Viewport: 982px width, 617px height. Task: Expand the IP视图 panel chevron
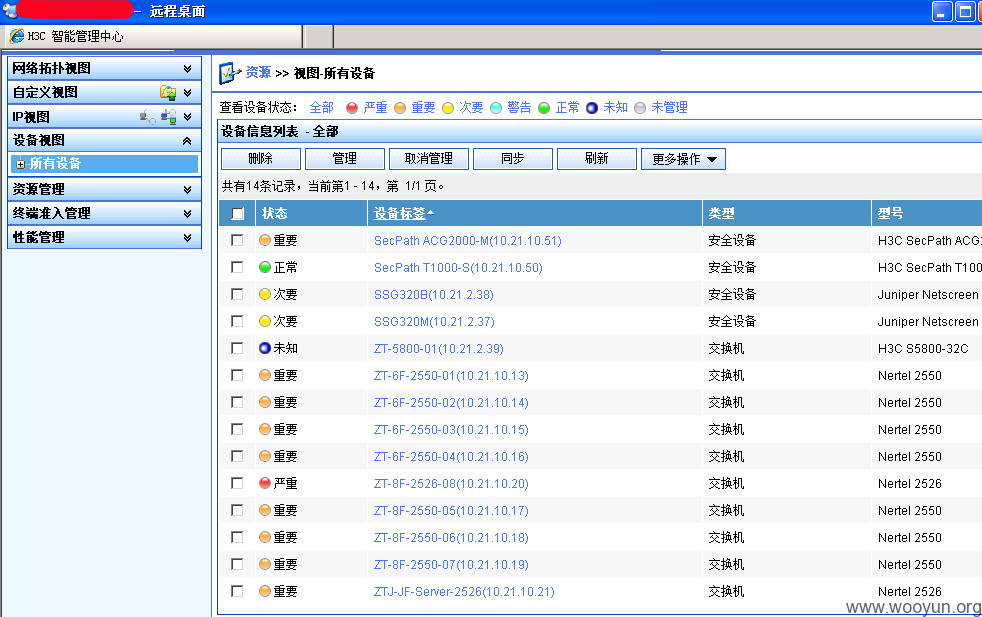click(x=187, y=117)
